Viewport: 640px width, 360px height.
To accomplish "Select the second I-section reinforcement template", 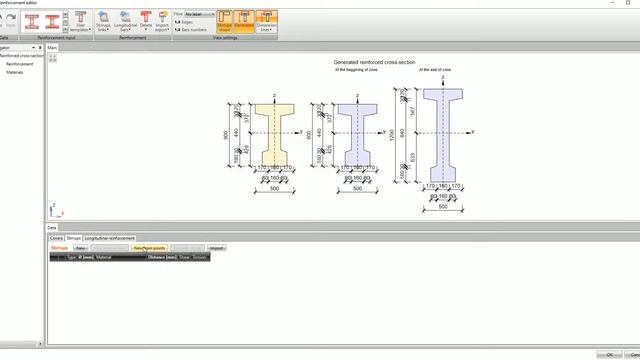I will [52, 21].
